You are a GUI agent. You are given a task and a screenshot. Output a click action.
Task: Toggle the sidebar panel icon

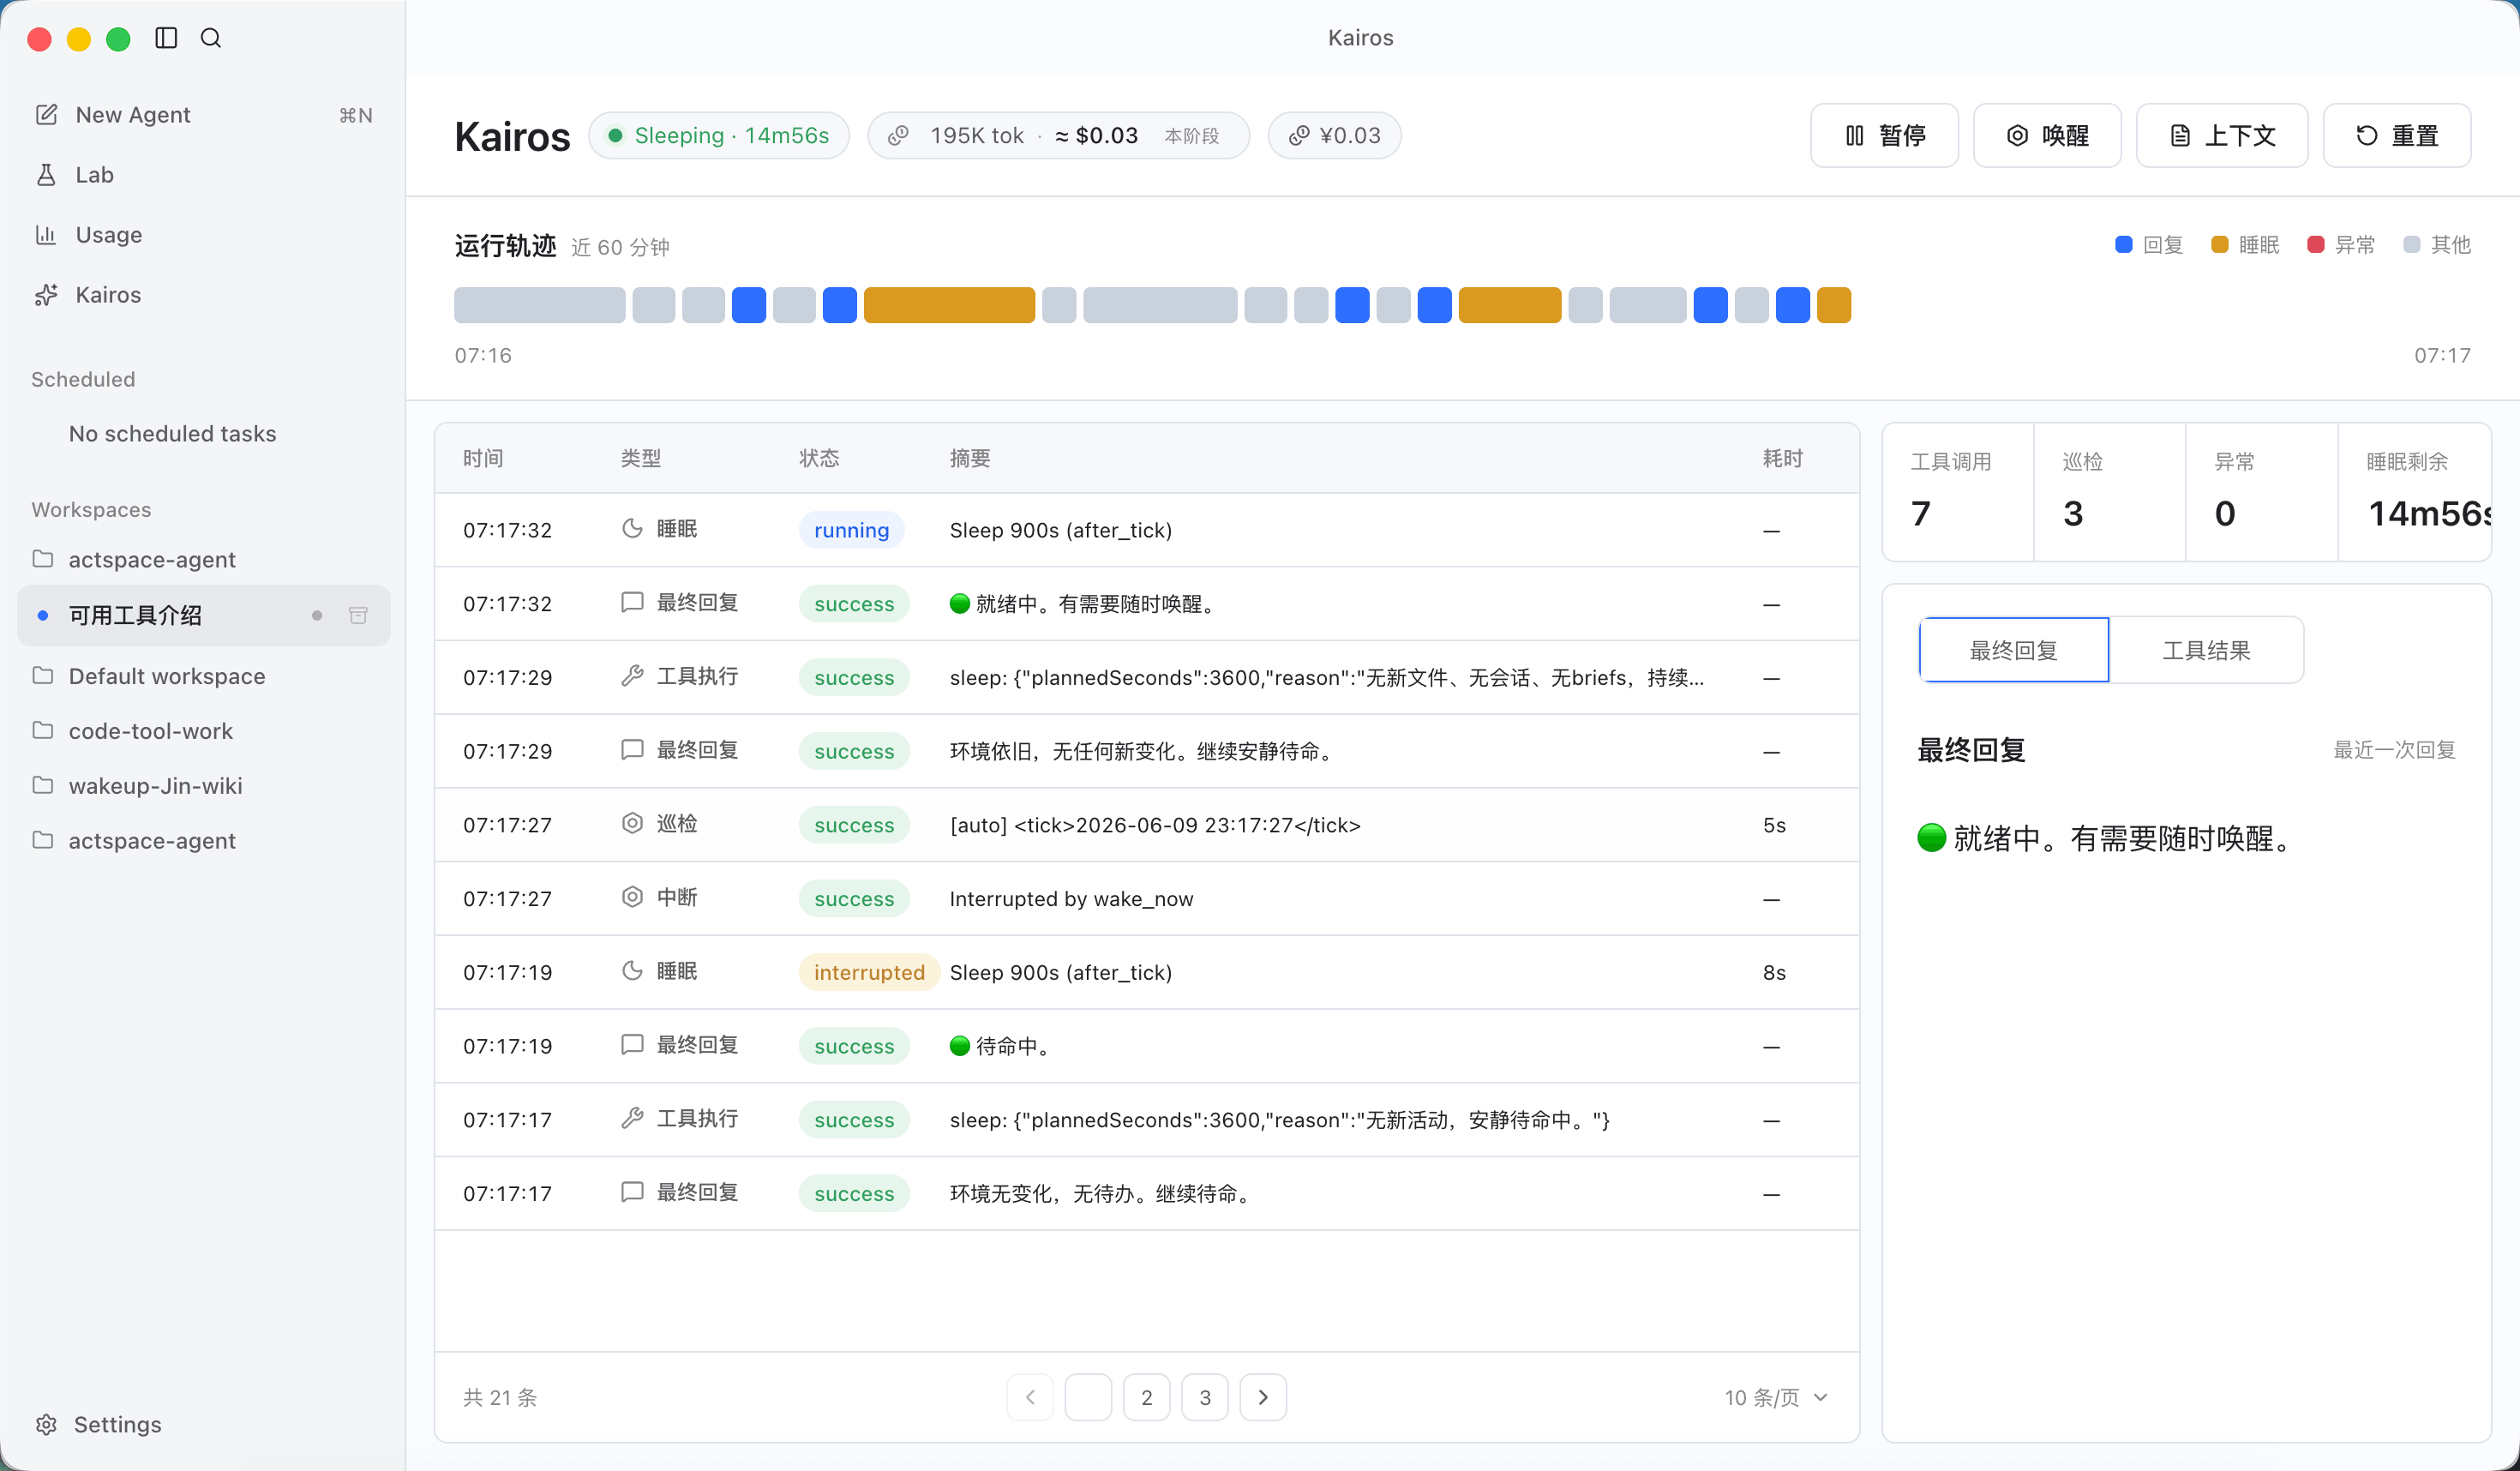pyautogui.click(x=166, y=38)
